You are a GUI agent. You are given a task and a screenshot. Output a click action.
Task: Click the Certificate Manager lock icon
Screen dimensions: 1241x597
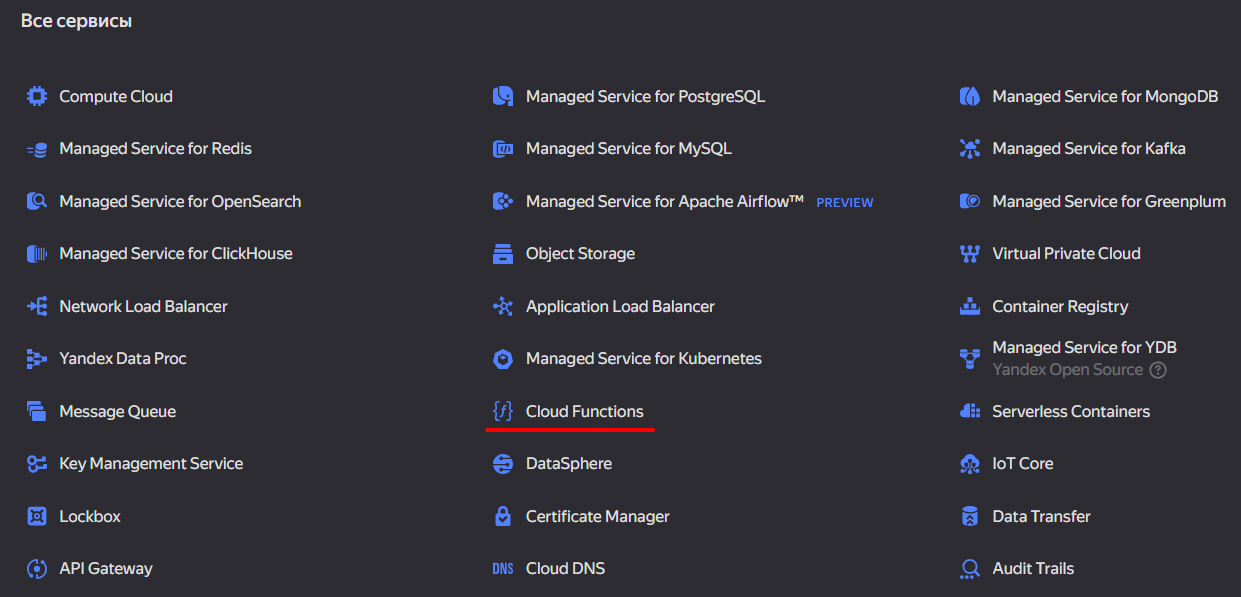(x=503, y=516)
